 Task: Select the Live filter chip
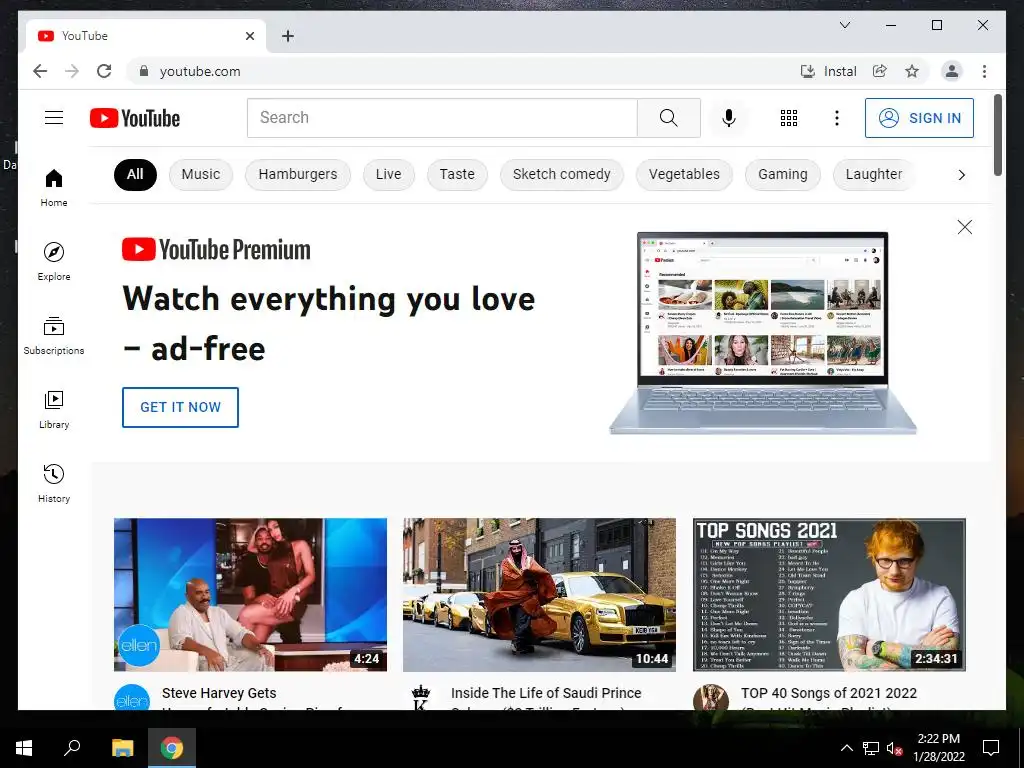(389, 174)
